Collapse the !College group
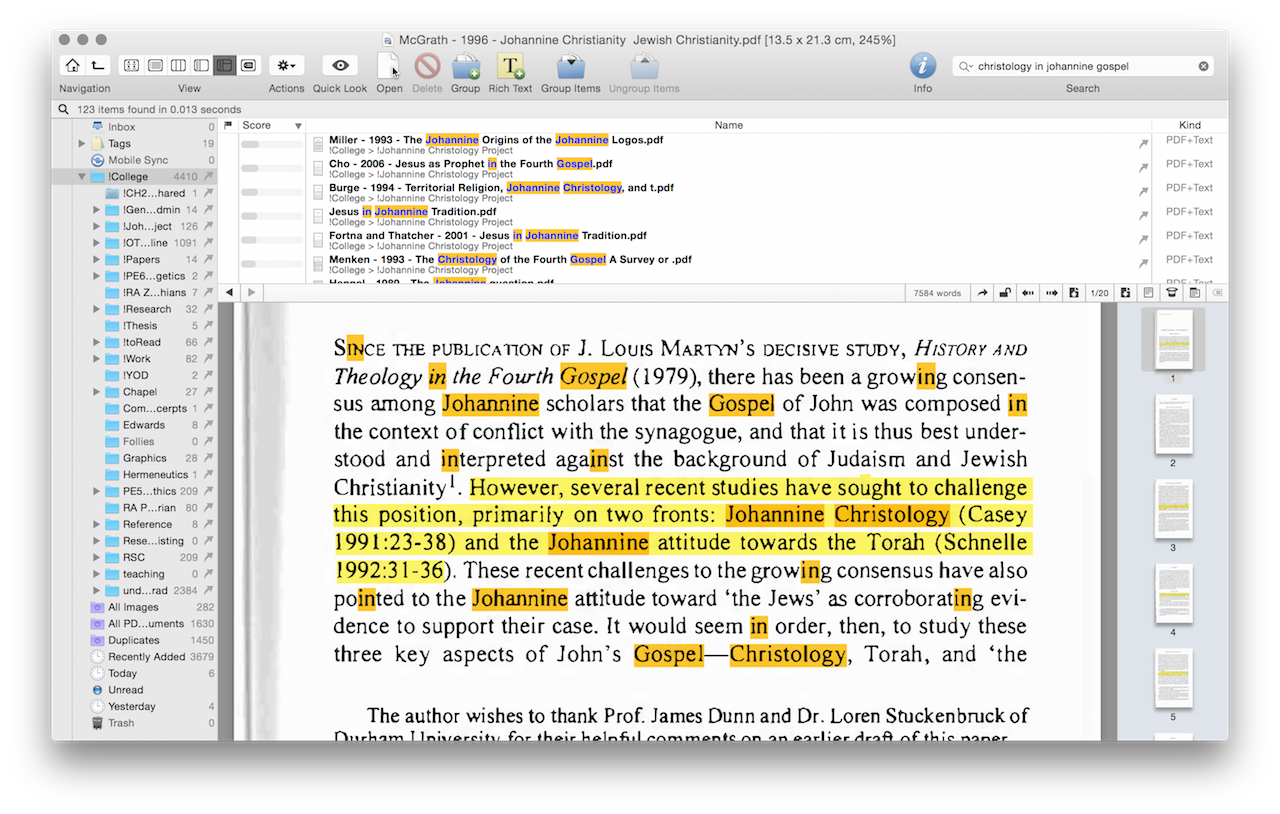 [x=82, y=177]
